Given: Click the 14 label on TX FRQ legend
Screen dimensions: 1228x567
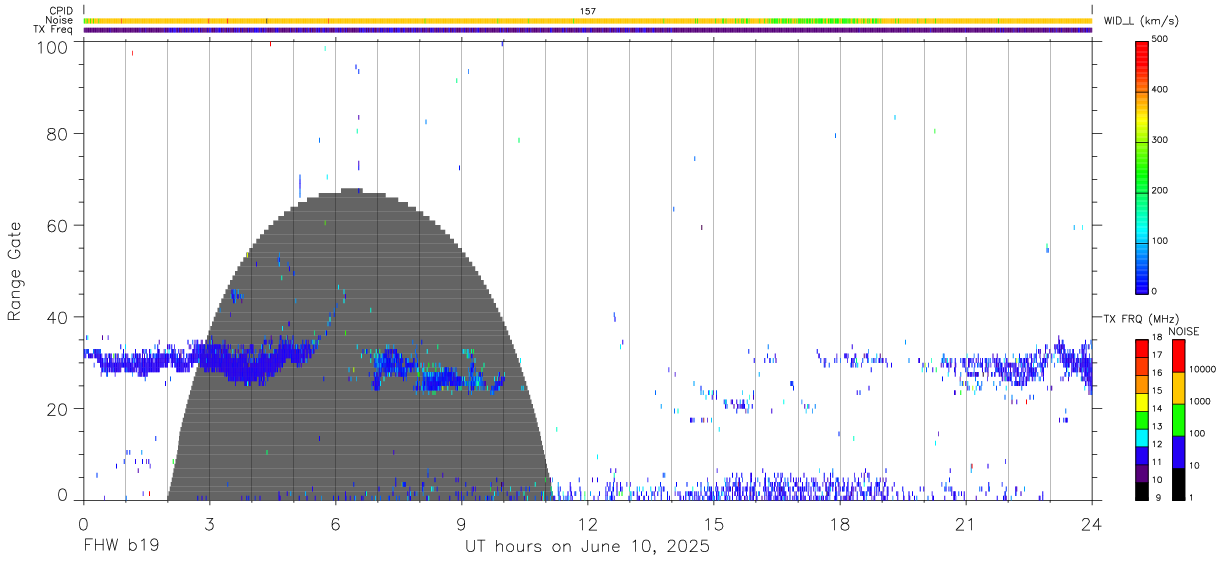Looking at the screenshot, I should pyautogui.click(x=1157, y=408).
